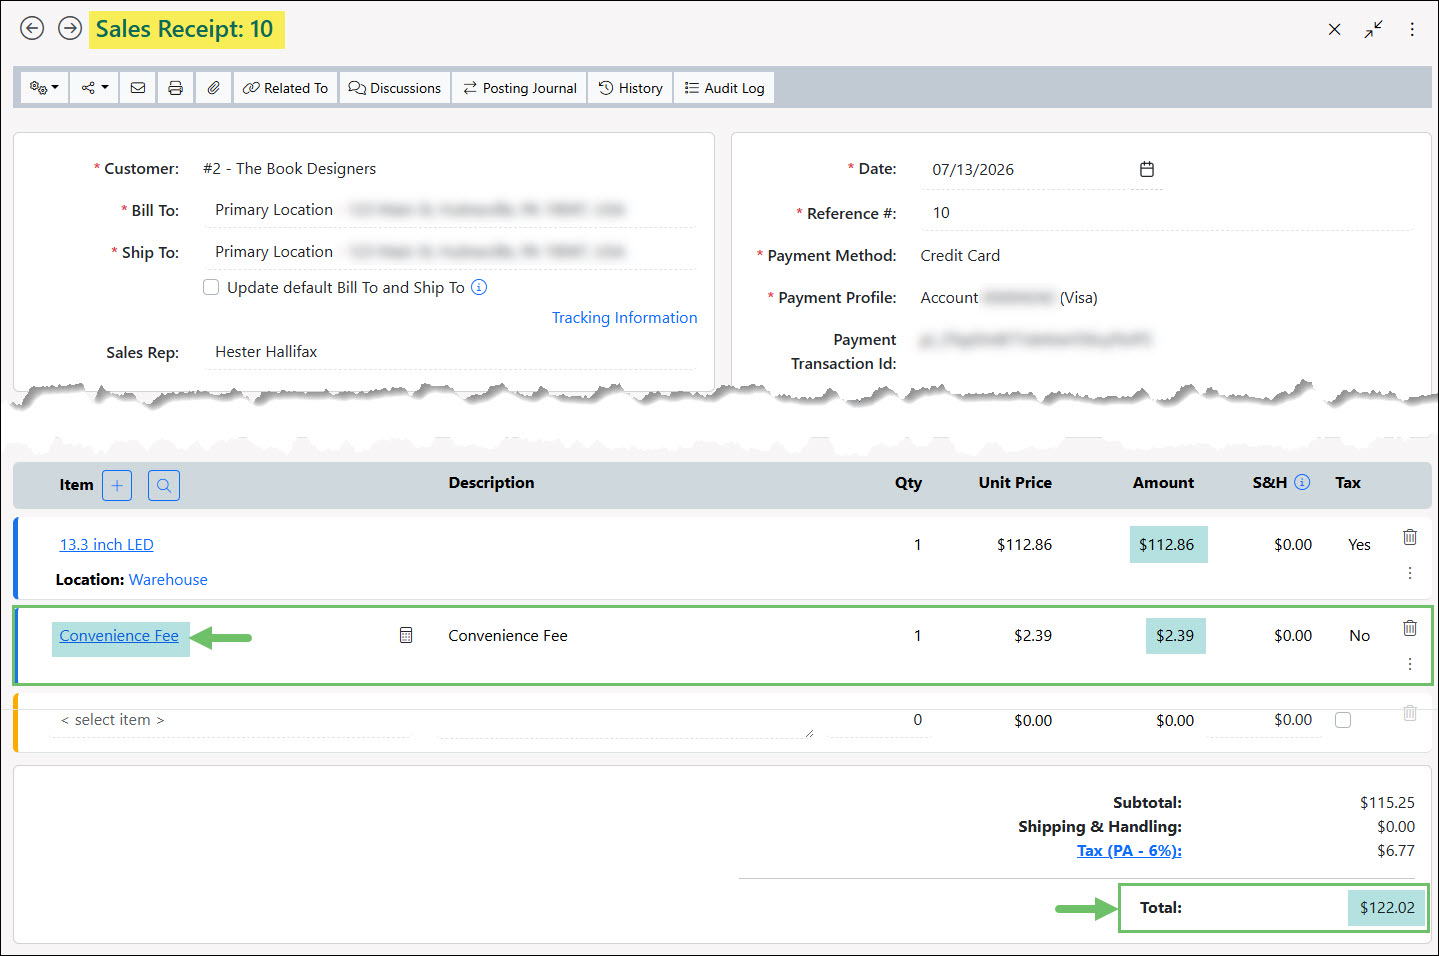Image resolution: width=1439 pixels, height=956 pixels.
Task: Click the email envelope icon
Action: [138, 88]
